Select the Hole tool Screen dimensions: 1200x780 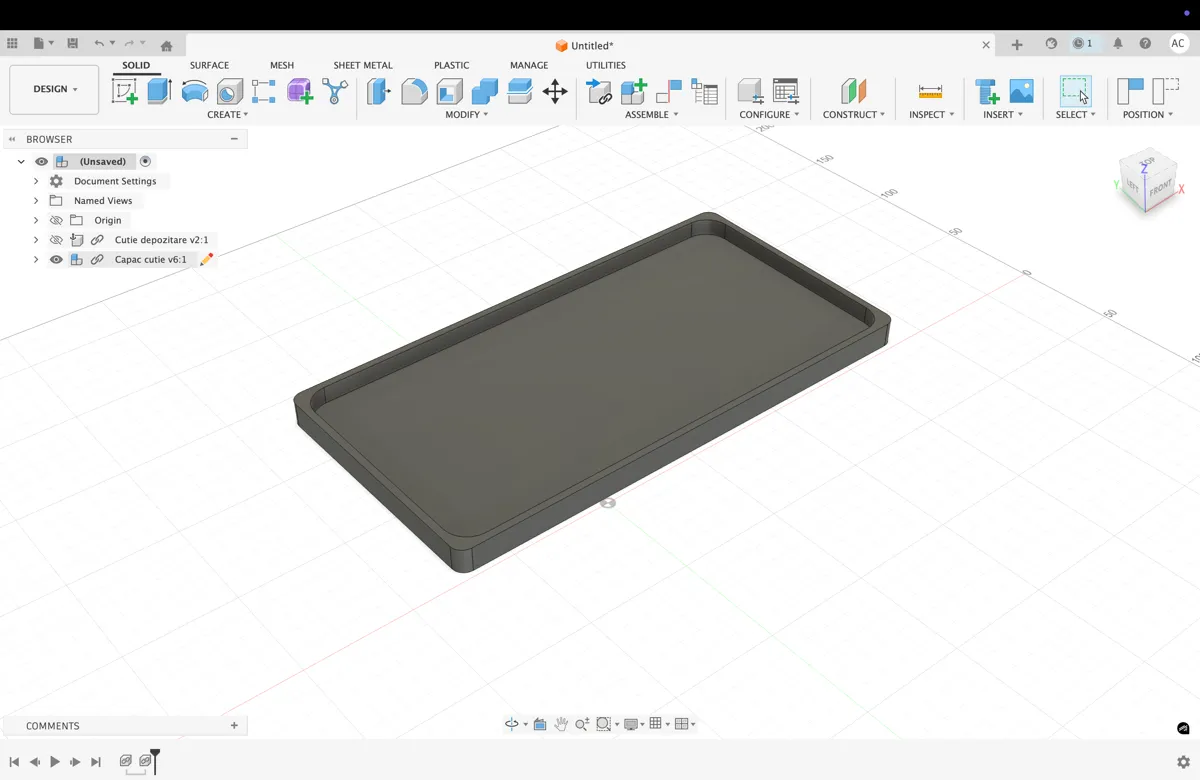[230, 91]
